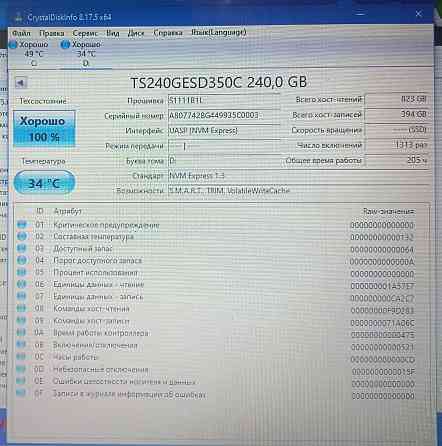Click status icon of attribute 09
This screenshot has height=446, width=442.
pyautogui.click(x=21, y=321)
